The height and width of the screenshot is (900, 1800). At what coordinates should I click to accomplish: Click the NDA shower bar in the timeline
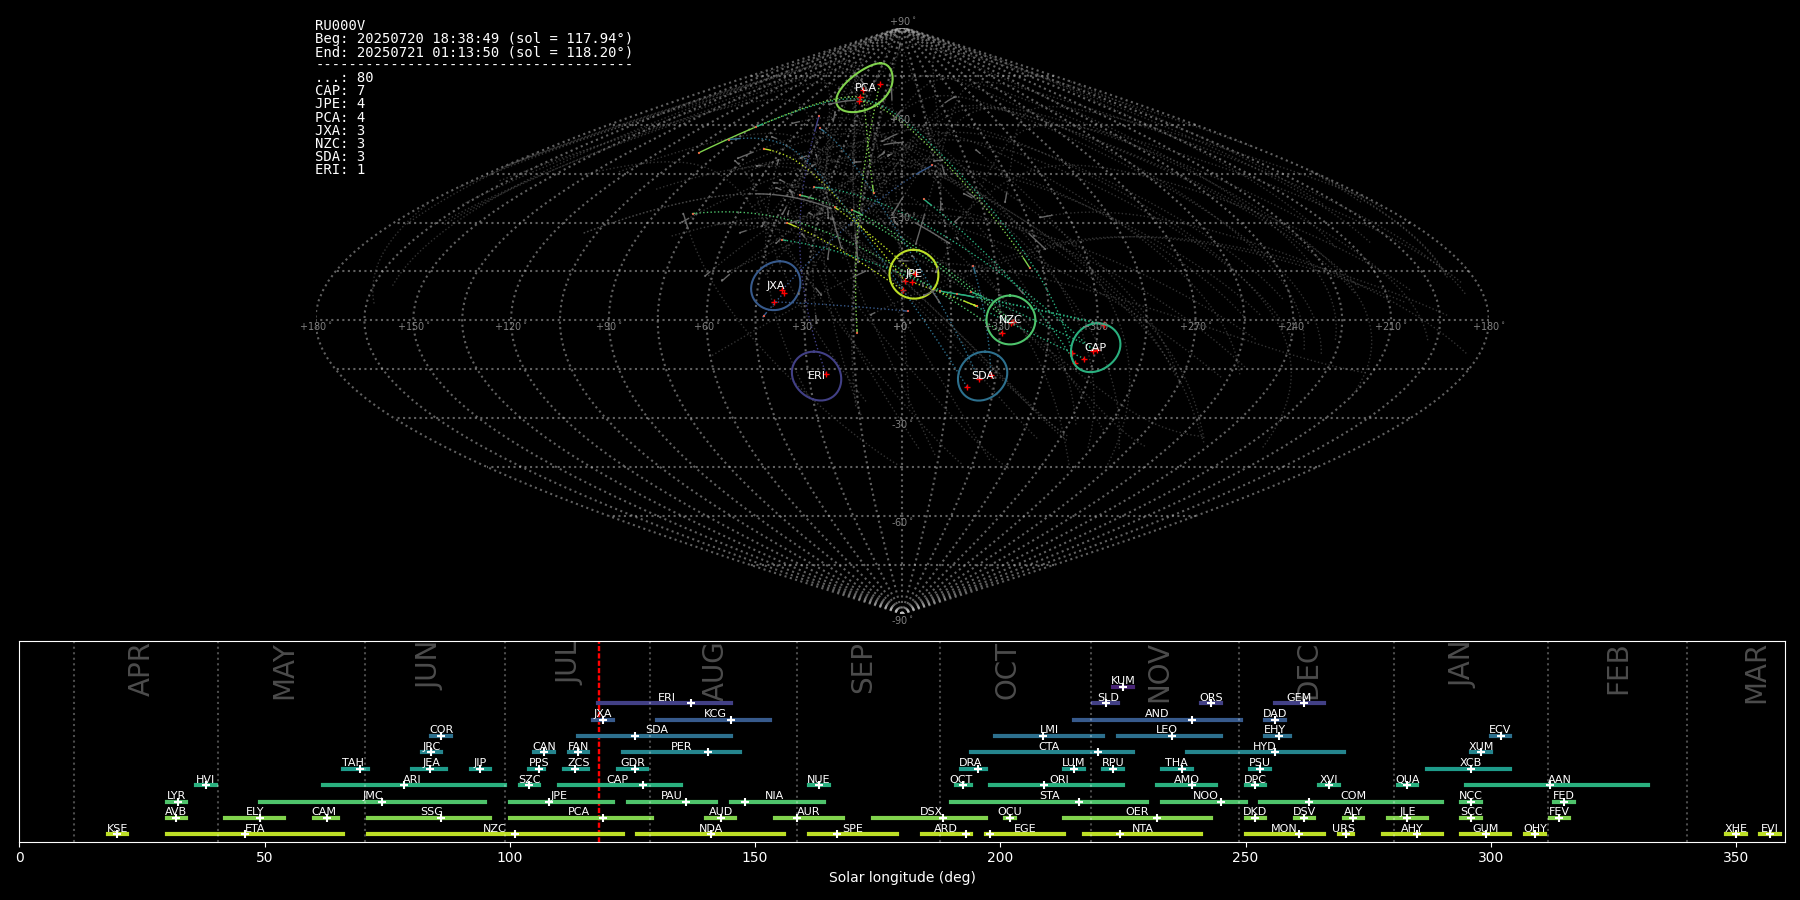710,834
